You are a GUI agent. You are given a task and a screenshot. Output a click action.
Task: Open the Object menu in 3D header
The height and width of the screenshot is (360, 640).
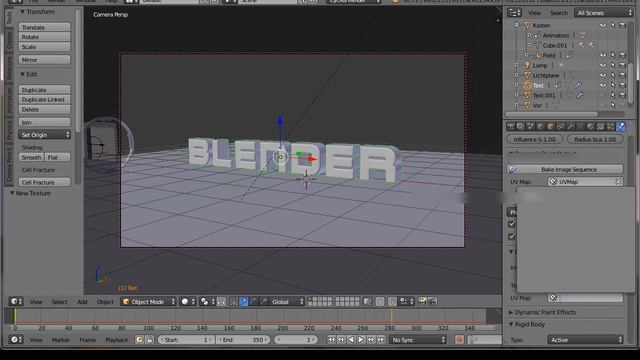point(105,302)
